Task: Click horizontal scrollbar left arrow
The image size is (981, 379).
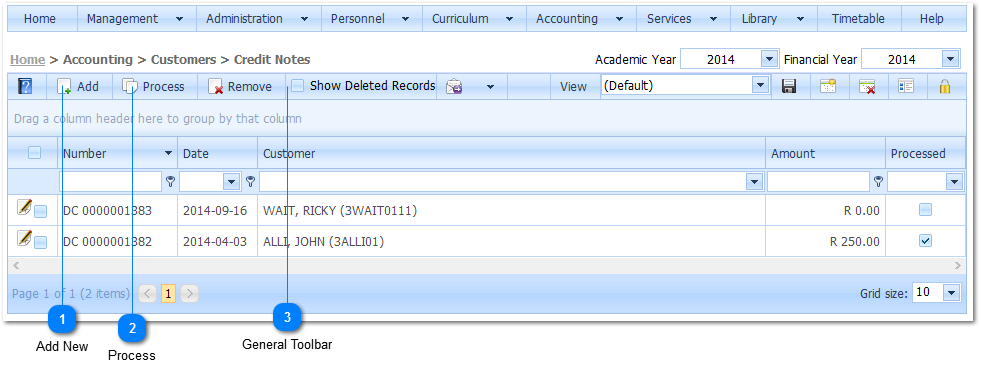Action: tap(16, 266)
